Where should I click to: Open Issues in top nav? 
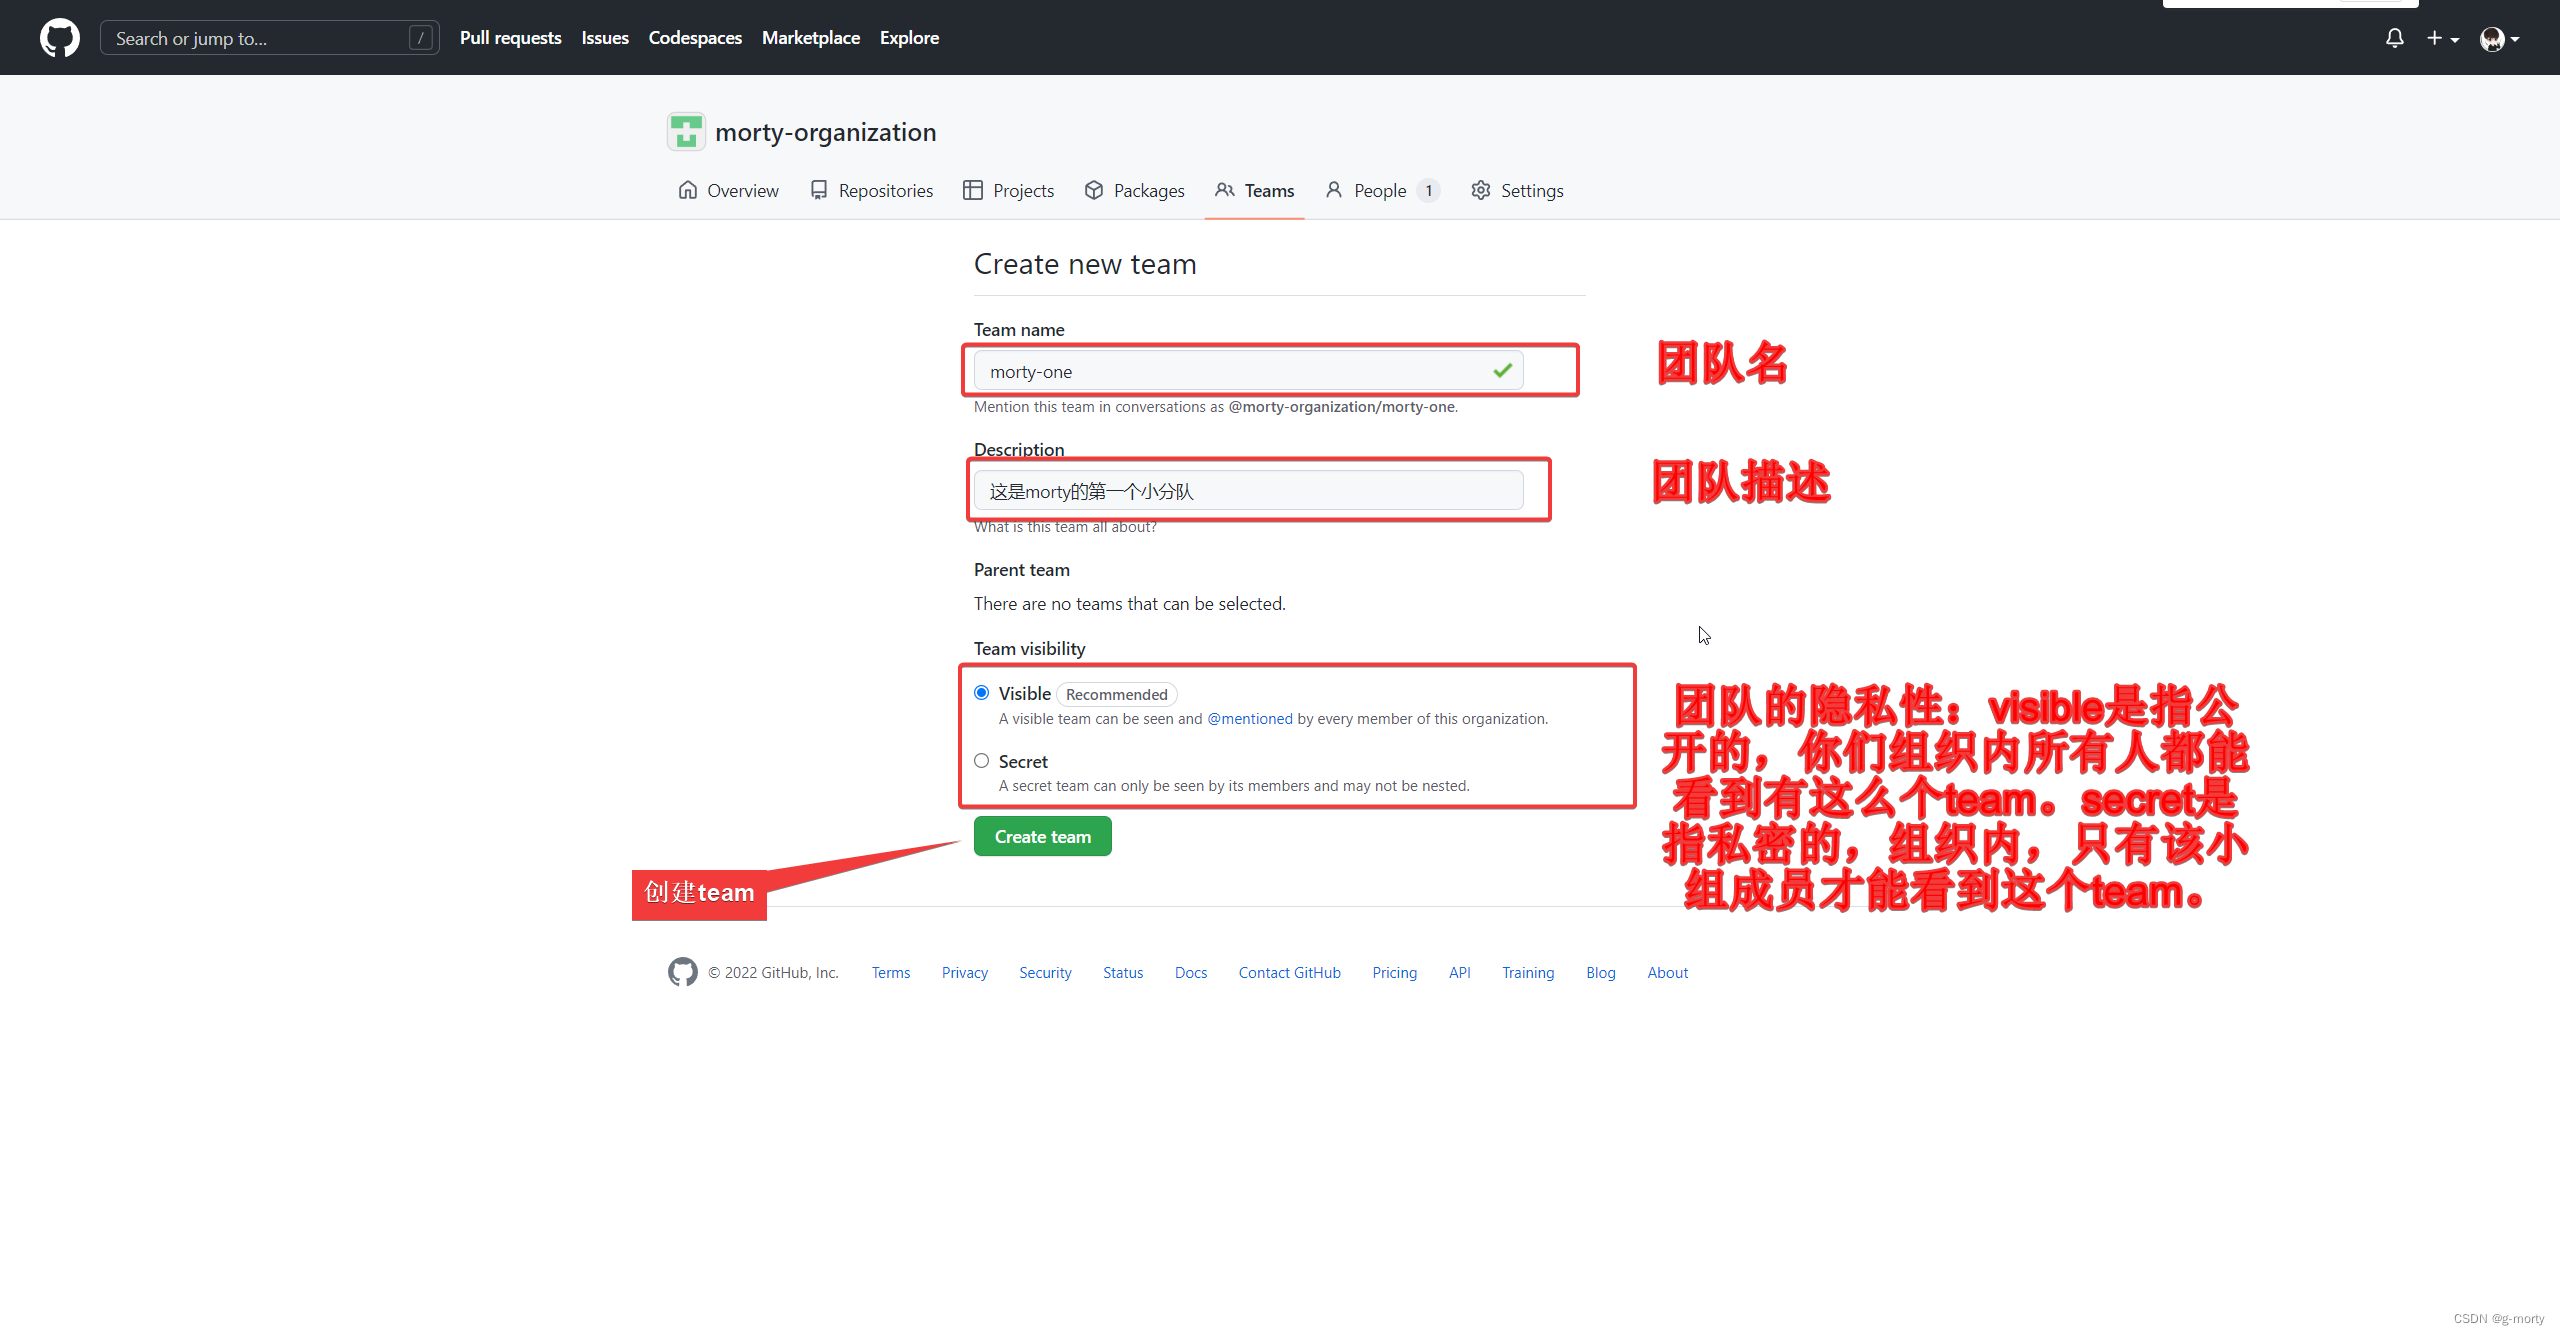605,38
